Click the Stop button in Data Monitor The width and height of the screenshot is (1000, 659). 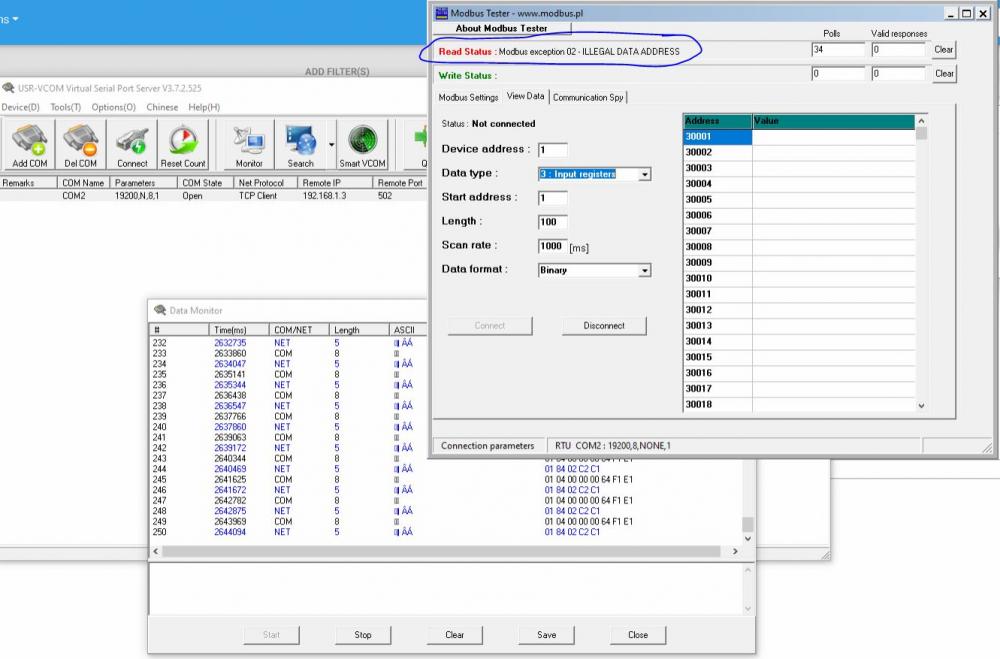coord(363,634)
